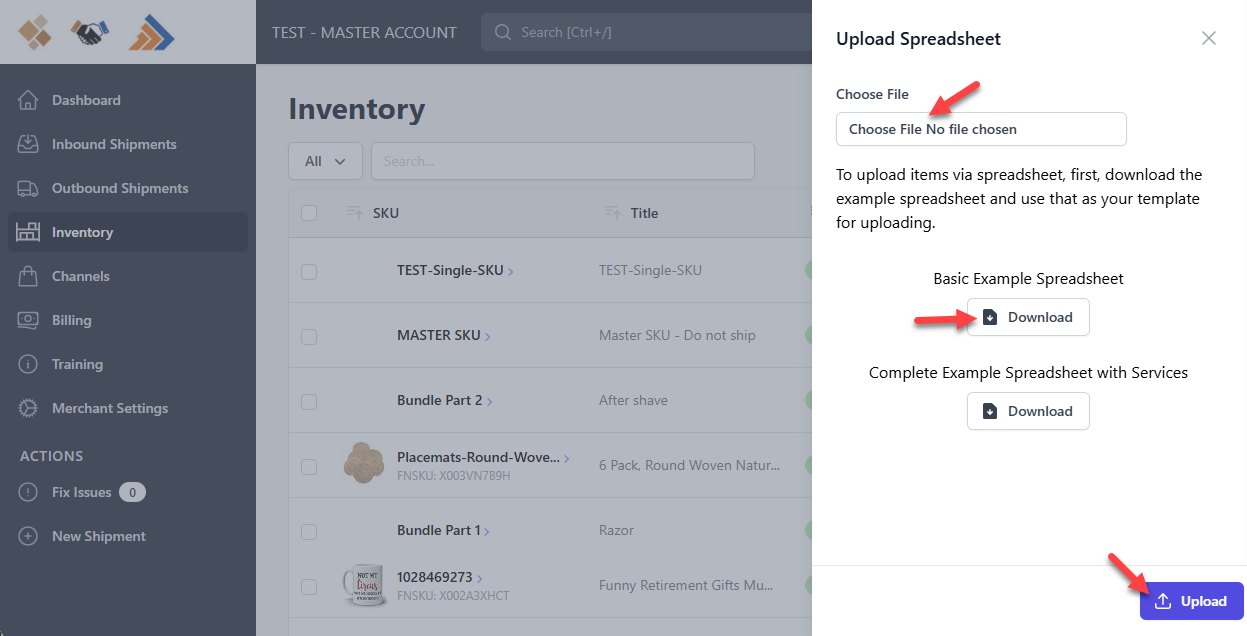1247x636 pixels.
Task: Check the Bundle Part 2 row checkbox
Action: click(309, 402)
